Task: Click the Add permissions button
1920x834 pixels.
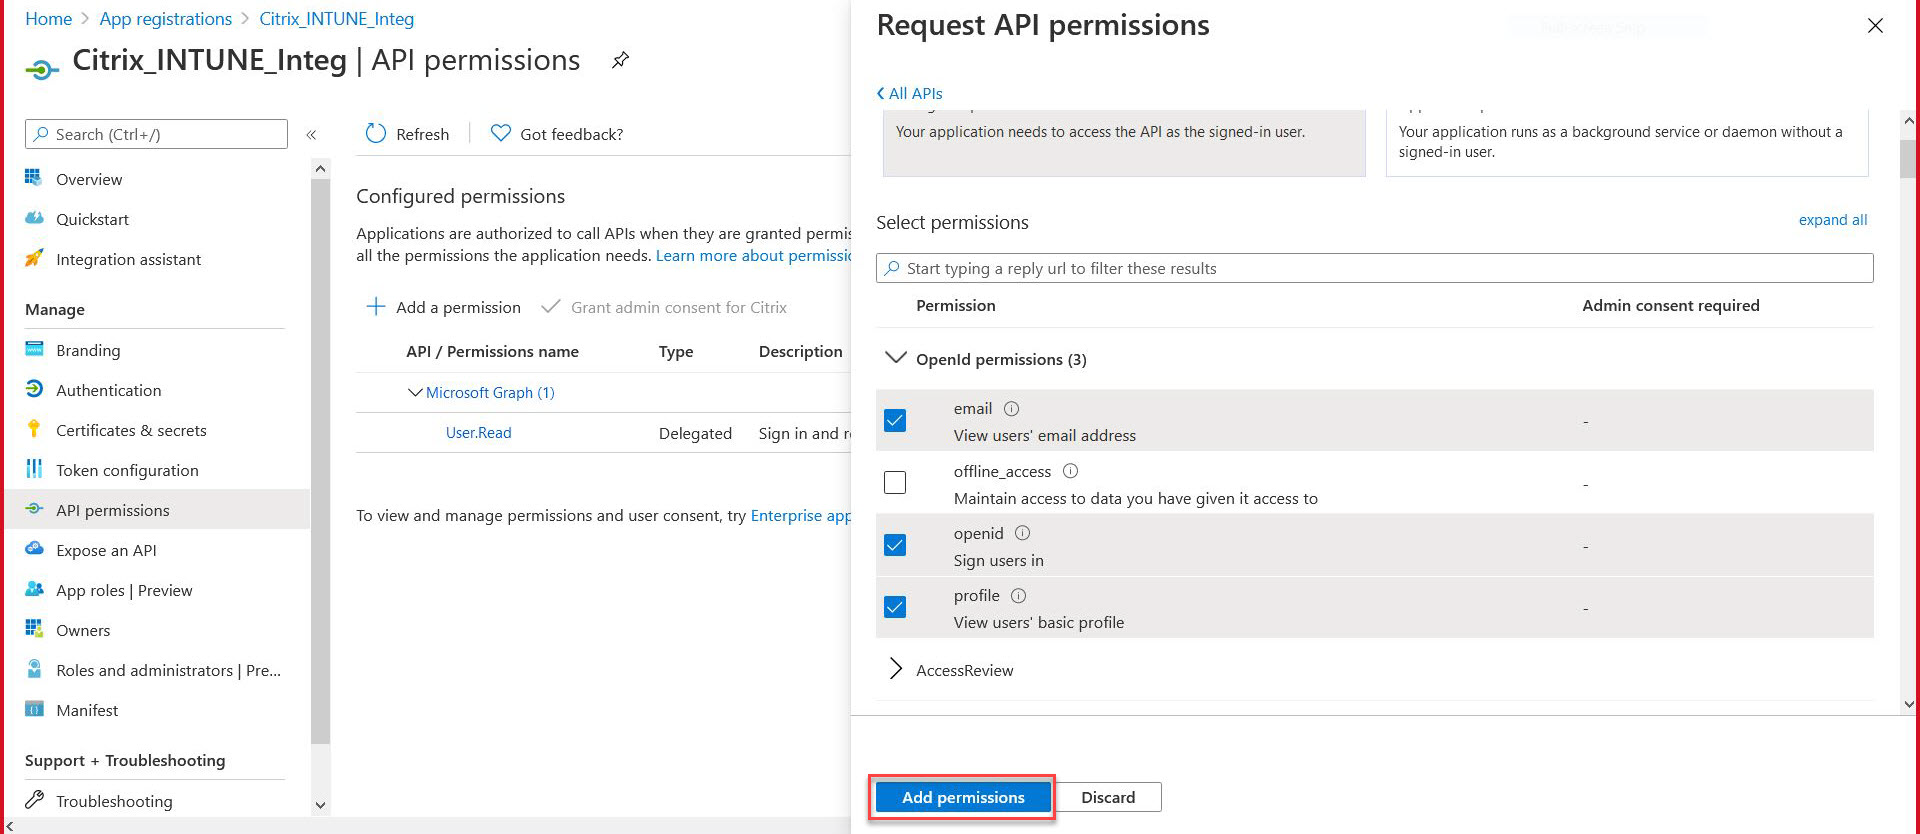Action: pyautogui.click(x=963, y=797)
